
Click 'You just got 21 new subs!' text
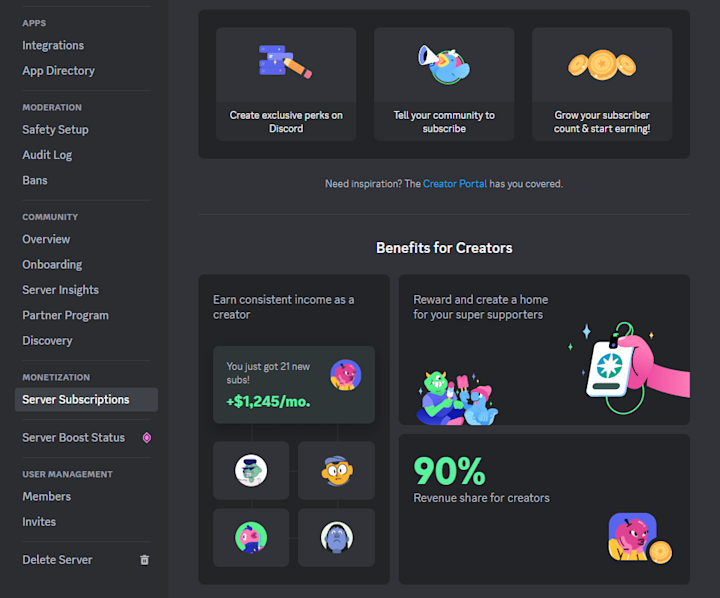click(x=268, y=373)
